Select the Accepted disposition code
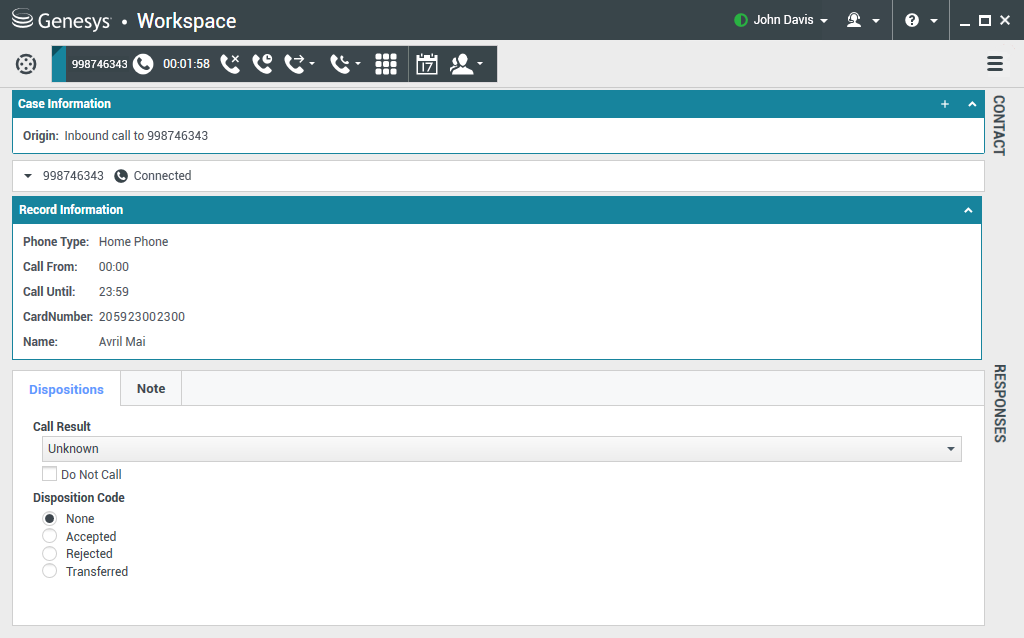 click(x=50, y=536)
